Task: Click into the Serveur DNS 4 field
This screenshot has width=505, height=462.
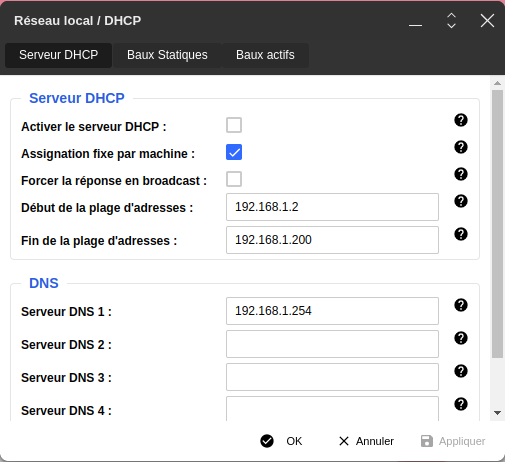Action: click(x=332, y=409)
